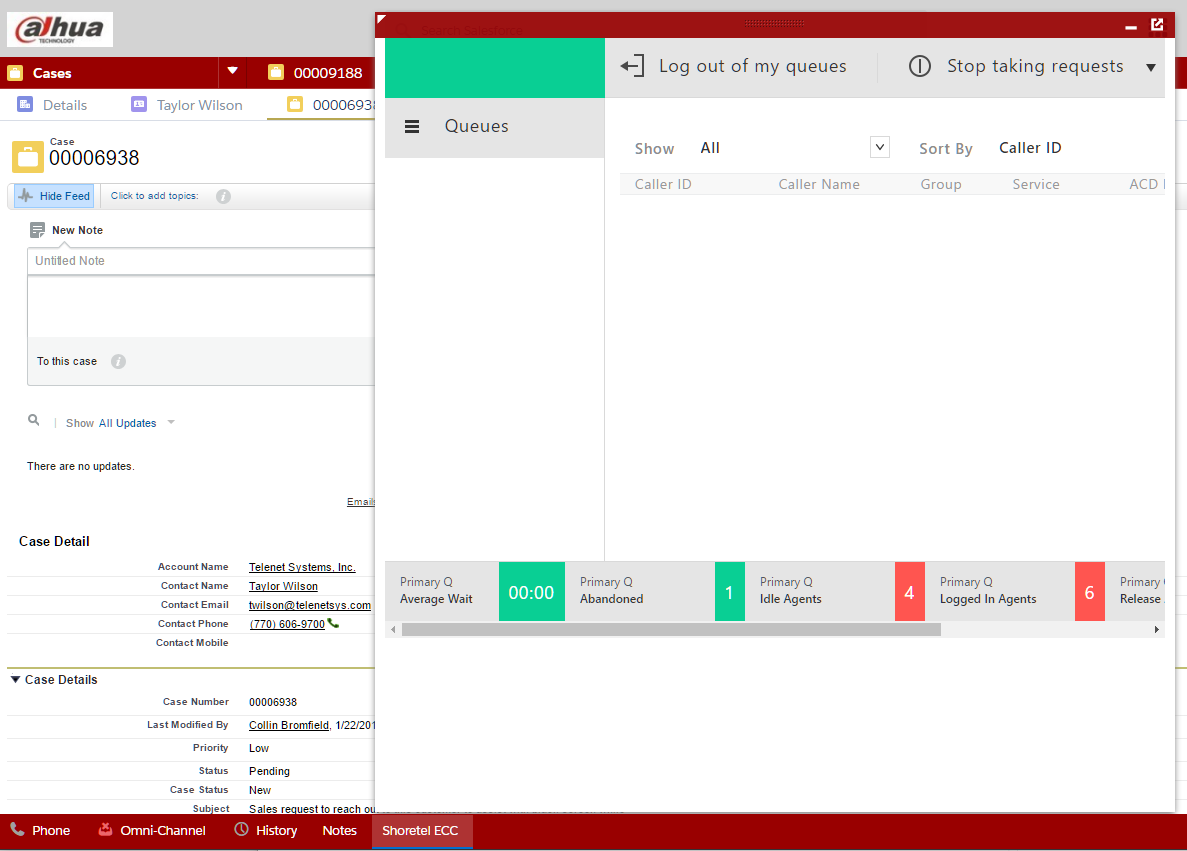Screen dimensions: 1187x851
Task: Click the scrollbar right arrow under stats
Action: (1157, 630)
